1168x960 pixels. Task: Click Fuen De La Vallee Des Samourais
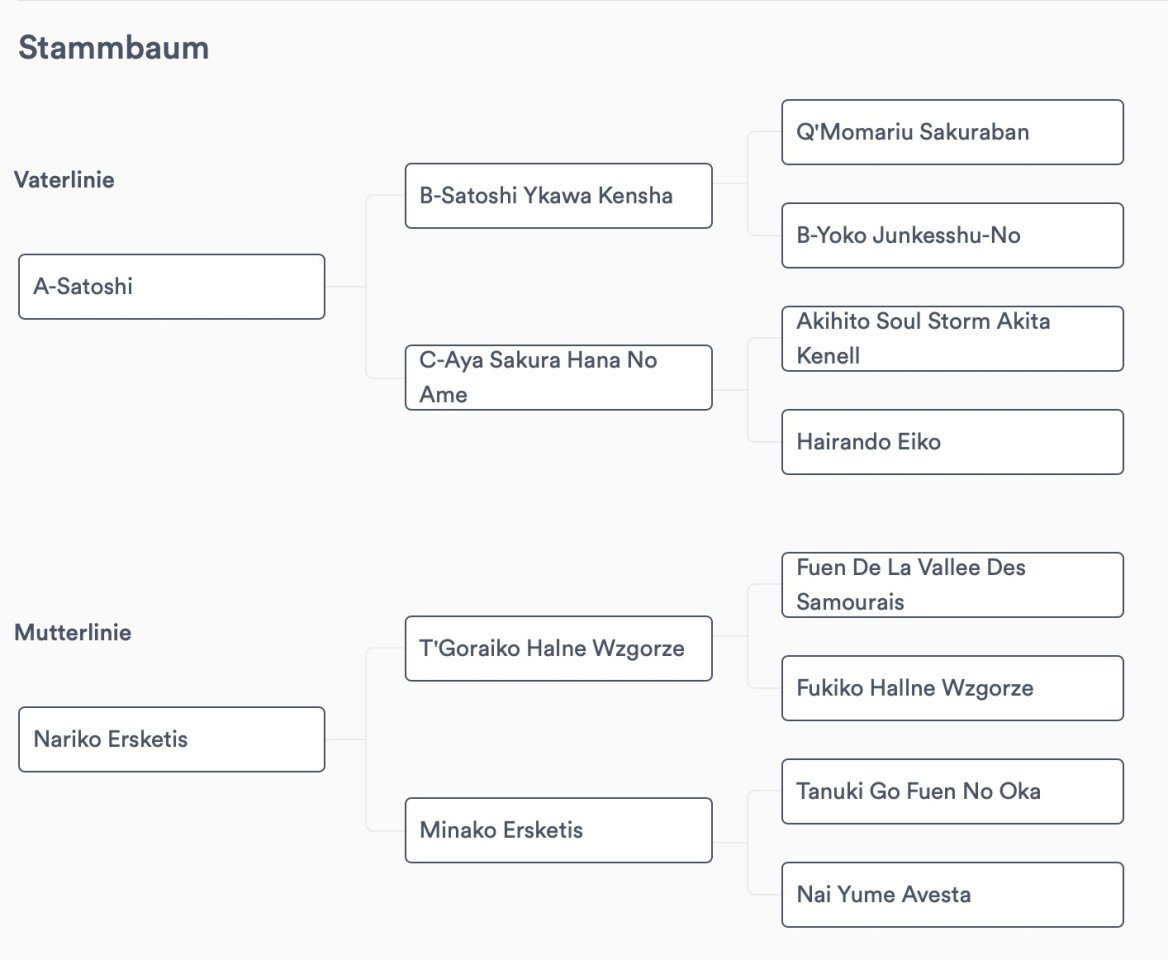pos(952,585)
